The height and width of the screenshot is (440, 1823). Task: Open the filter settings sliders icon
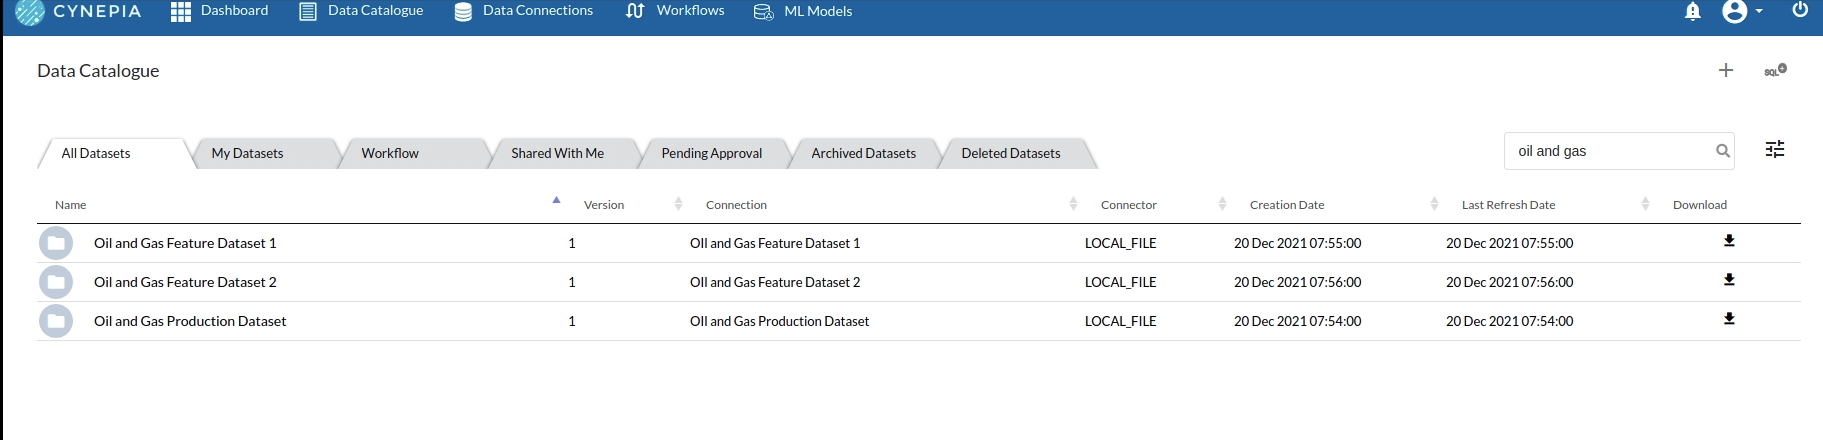click(x=1774, y=150)
